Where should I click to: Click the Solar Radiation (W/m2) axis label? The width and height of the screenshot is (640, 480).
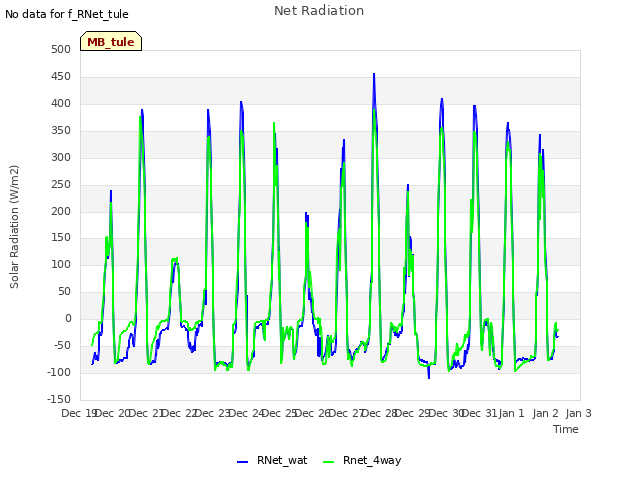[14, 227]
